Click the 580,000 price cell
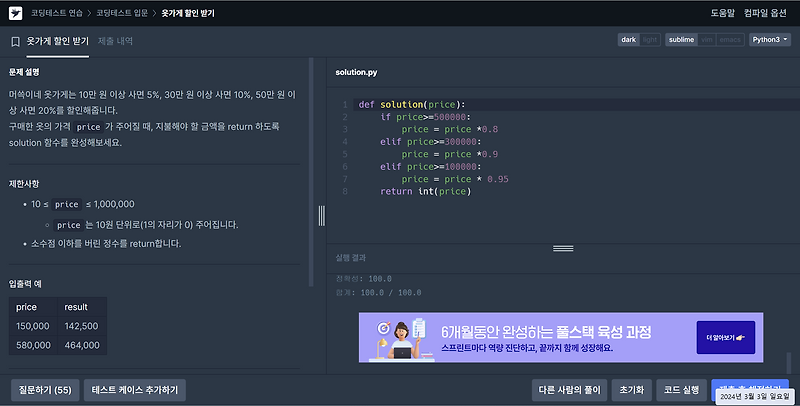 point(33,345)
